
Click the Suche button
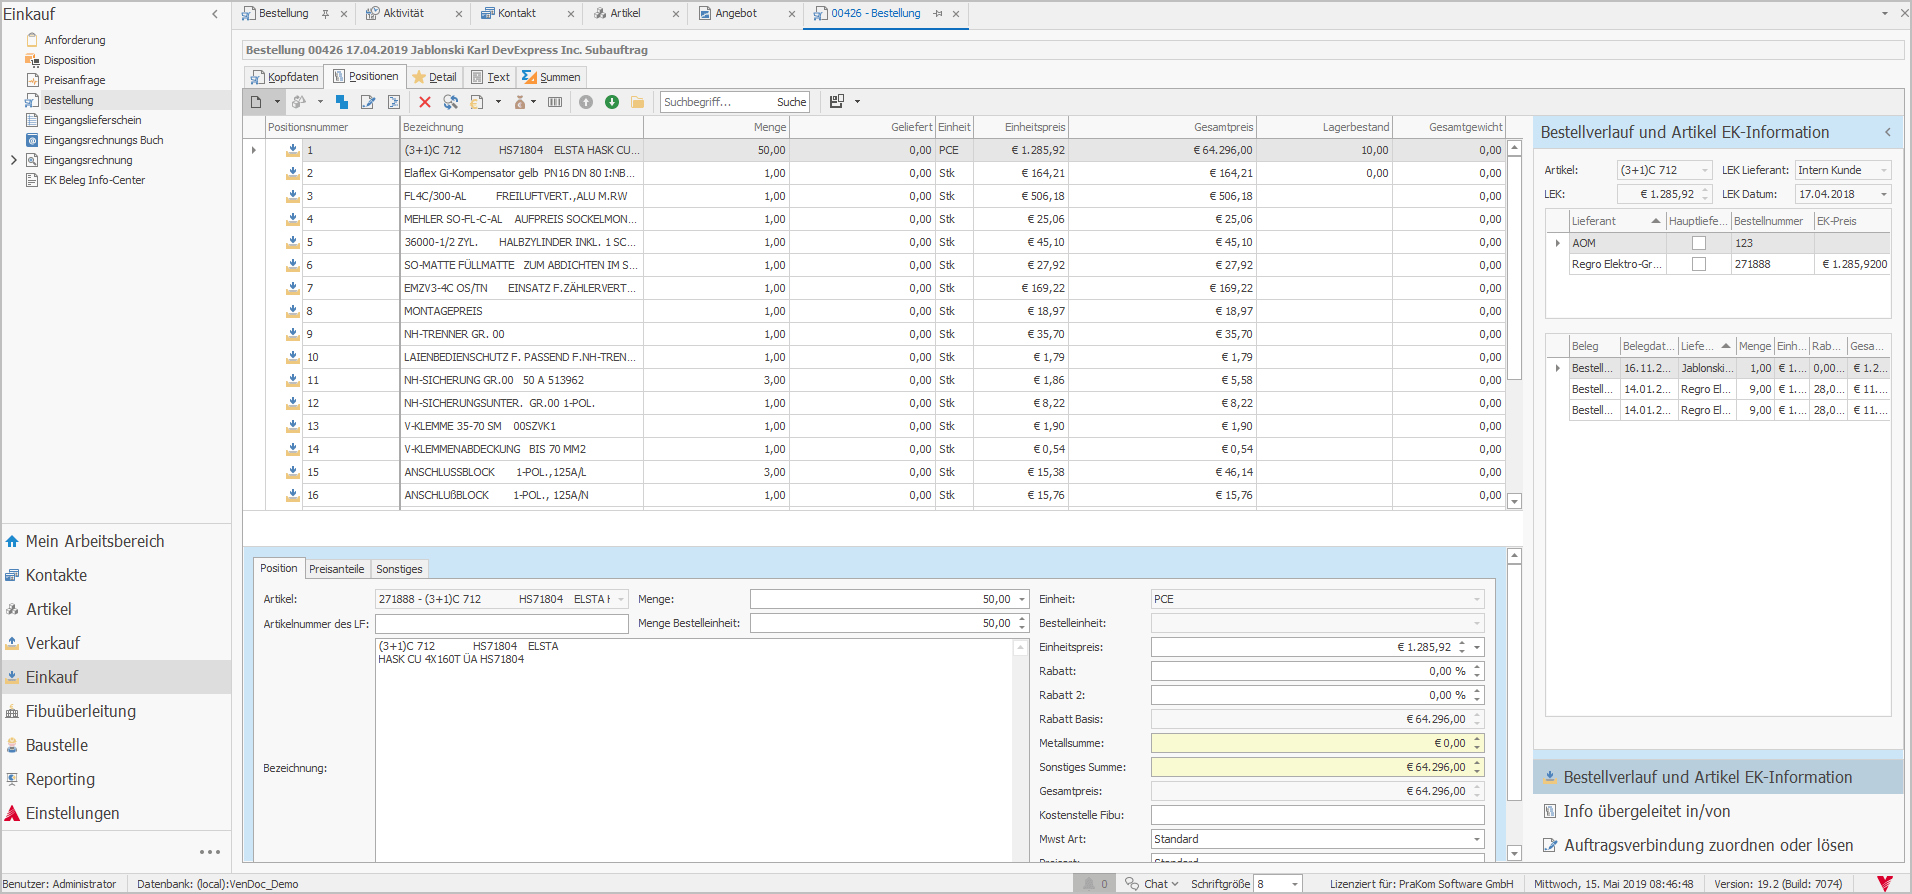coord(791,102)
